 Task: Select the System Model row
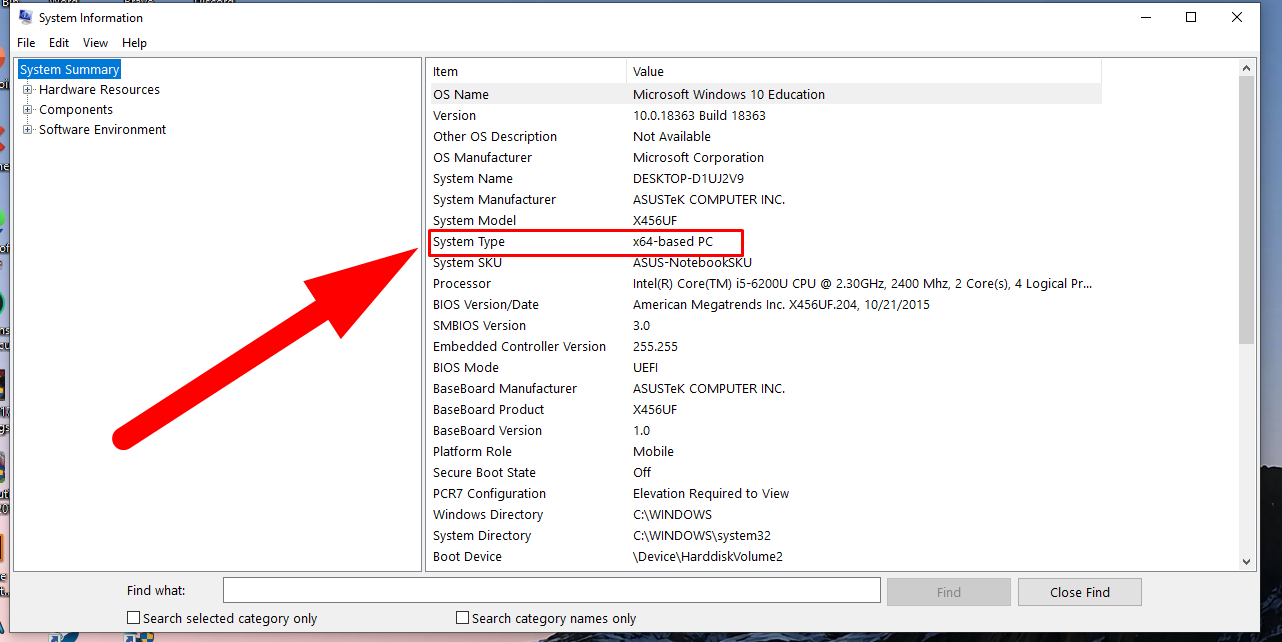766,221
